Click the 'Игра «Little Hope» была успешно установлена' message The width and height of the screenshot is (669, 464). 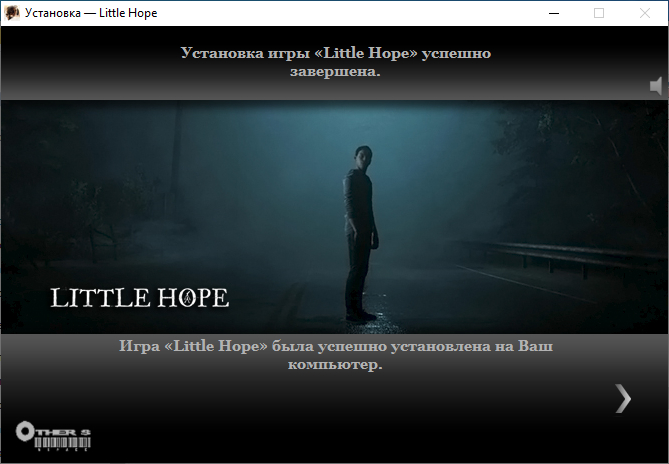pyautogui.click(x=335, y=355)
